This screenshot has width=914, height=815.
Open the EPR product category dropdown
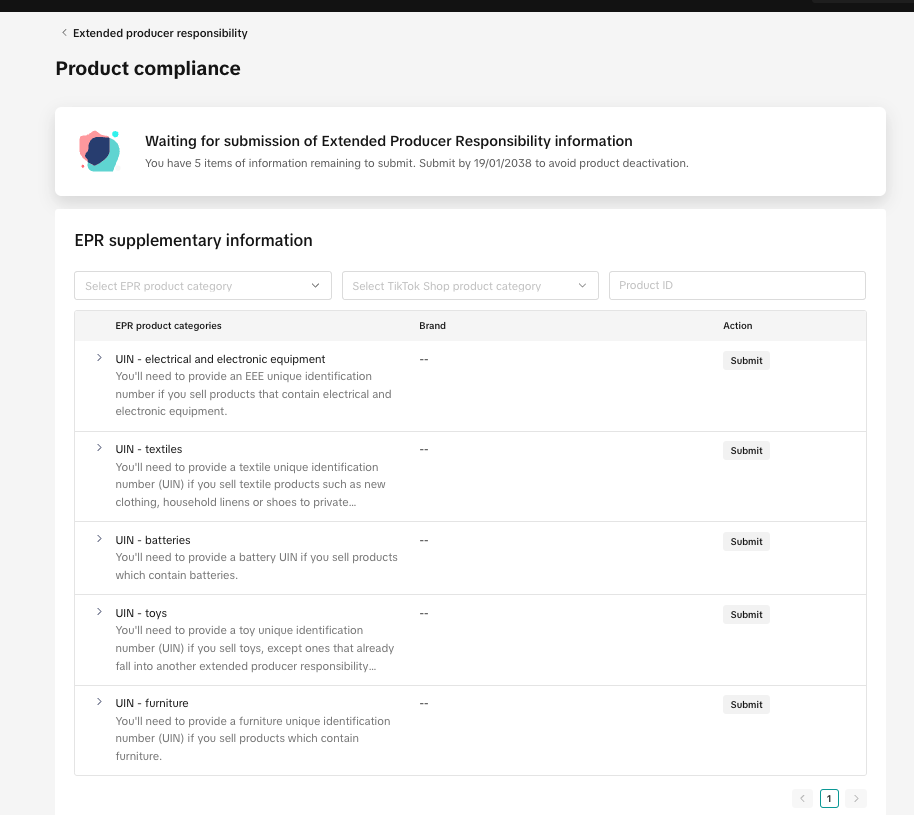[202, 285]
